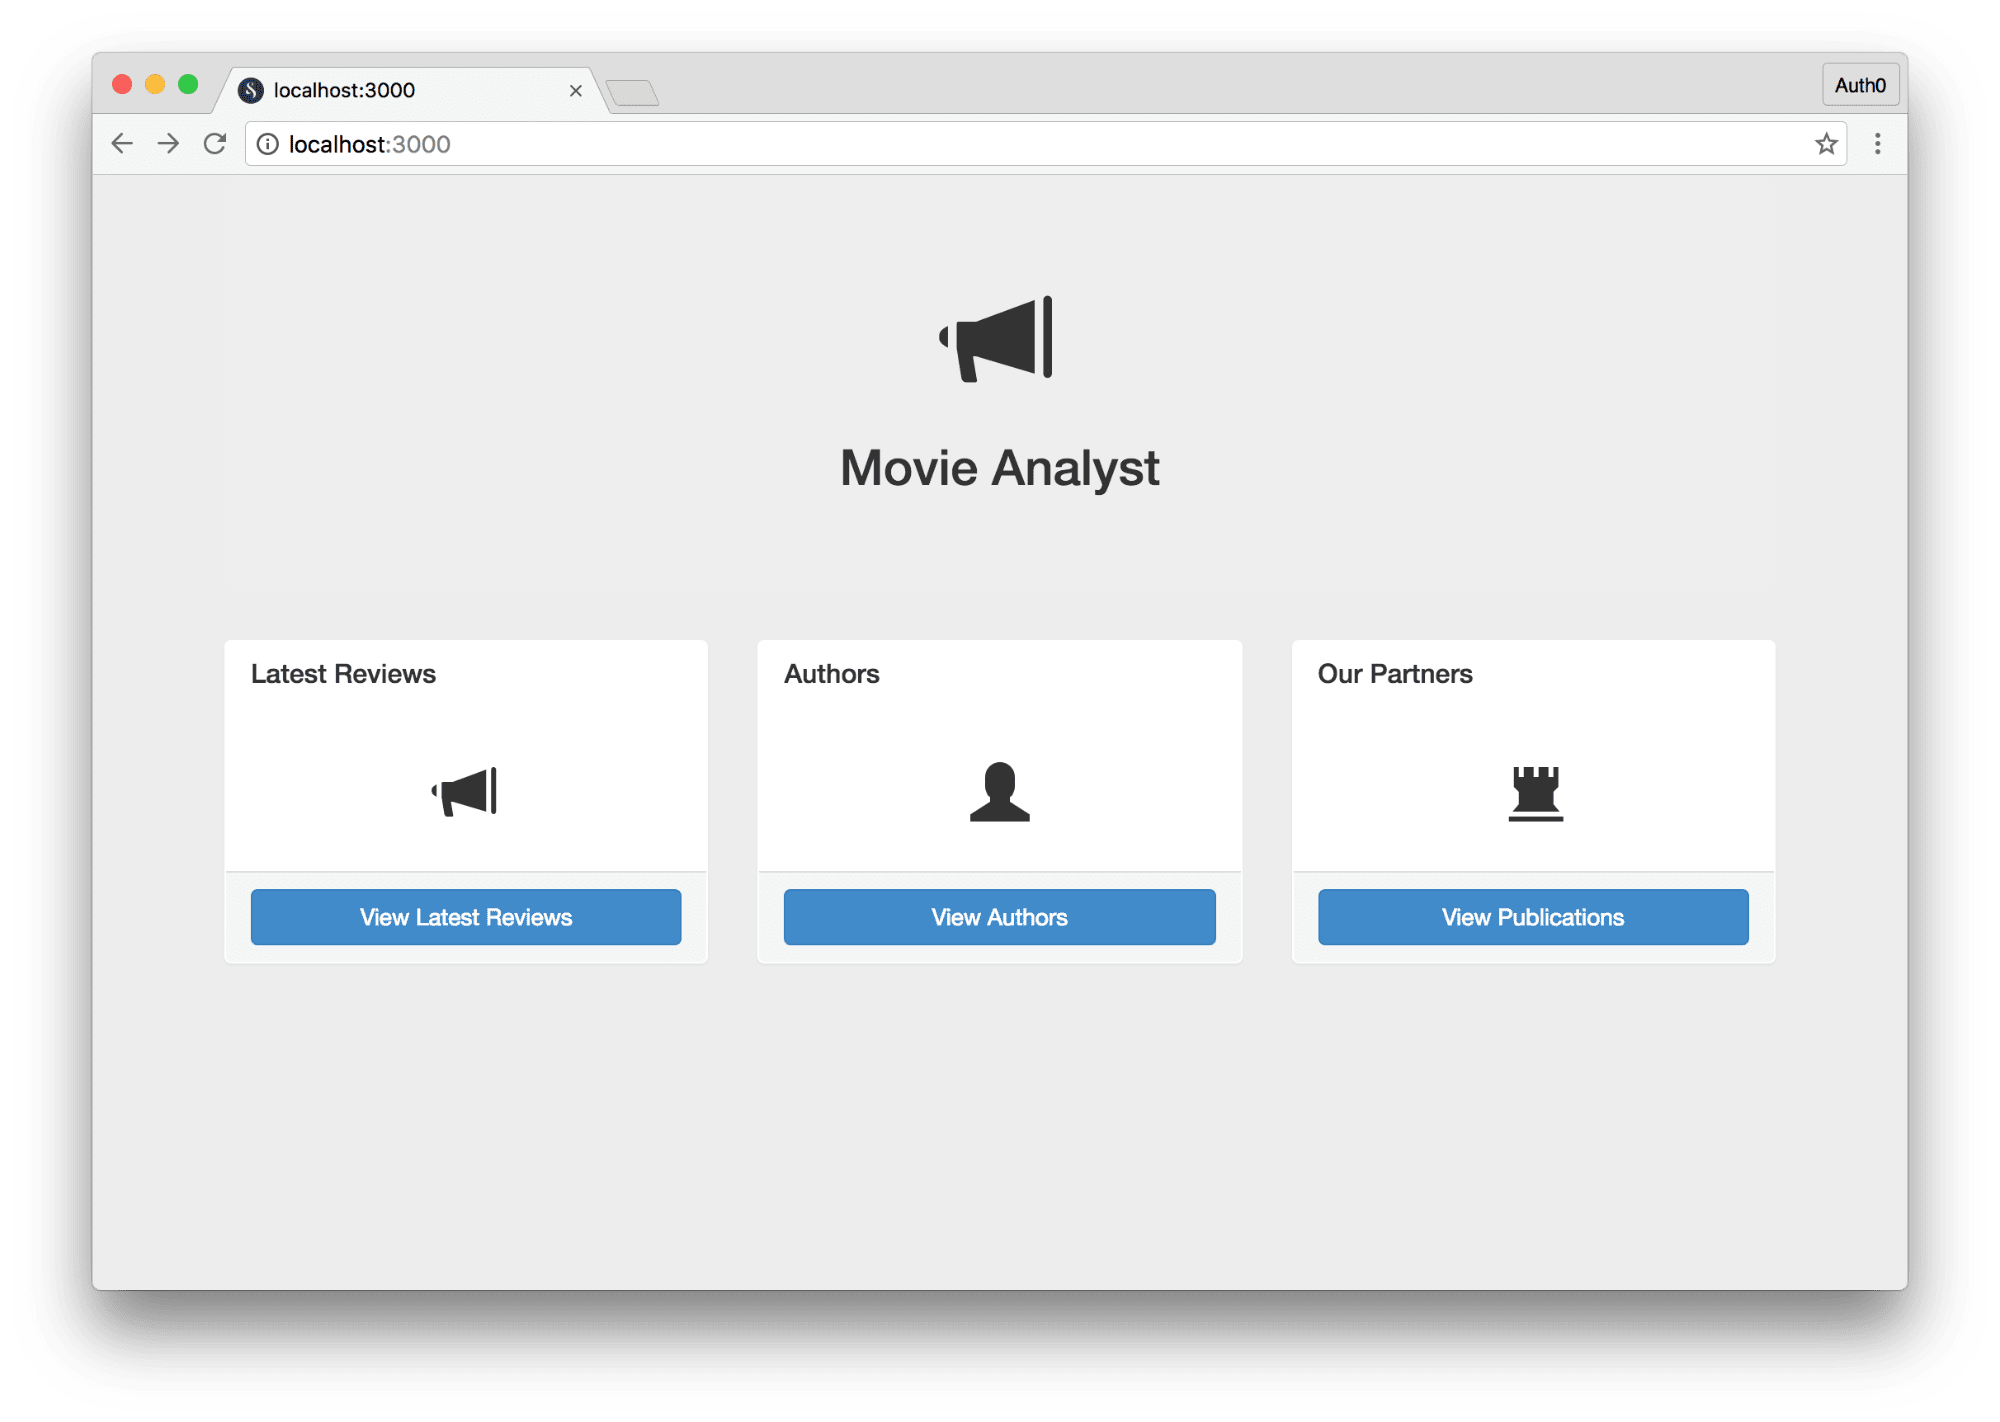Viewport: 2000px width, 1422px height.
Task: Select the localhost:3000 browser tab
Action: point(410,90)
